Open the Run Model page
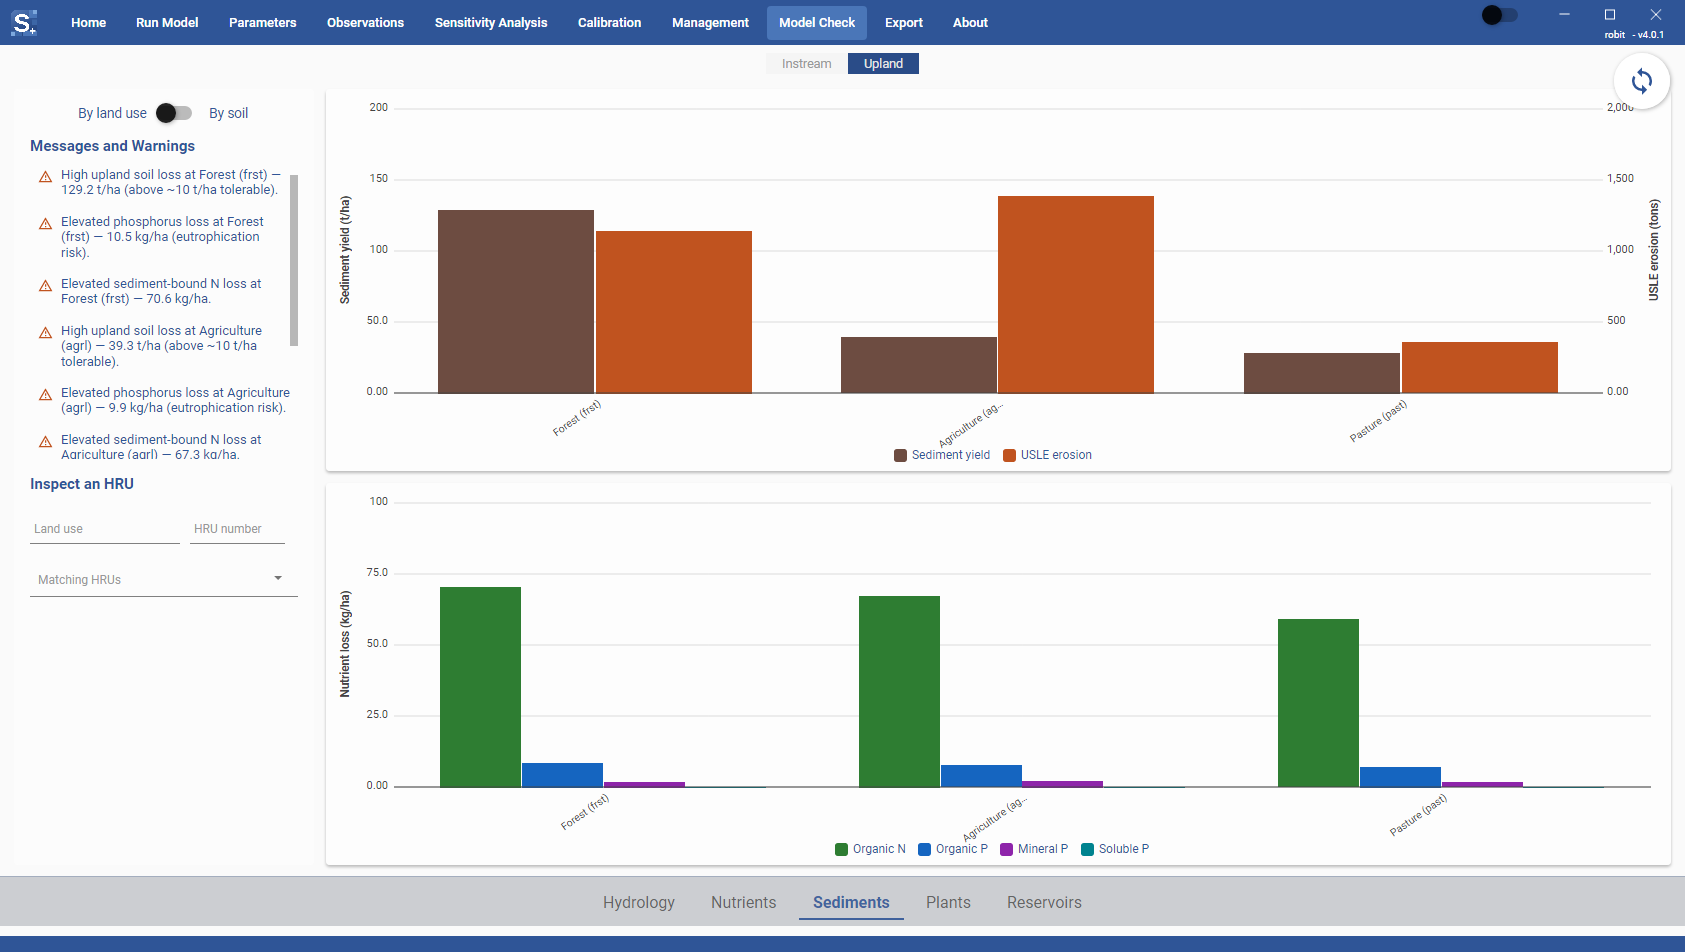The image size is (1685, 952). pyautogui.click(x=167, y=23)
